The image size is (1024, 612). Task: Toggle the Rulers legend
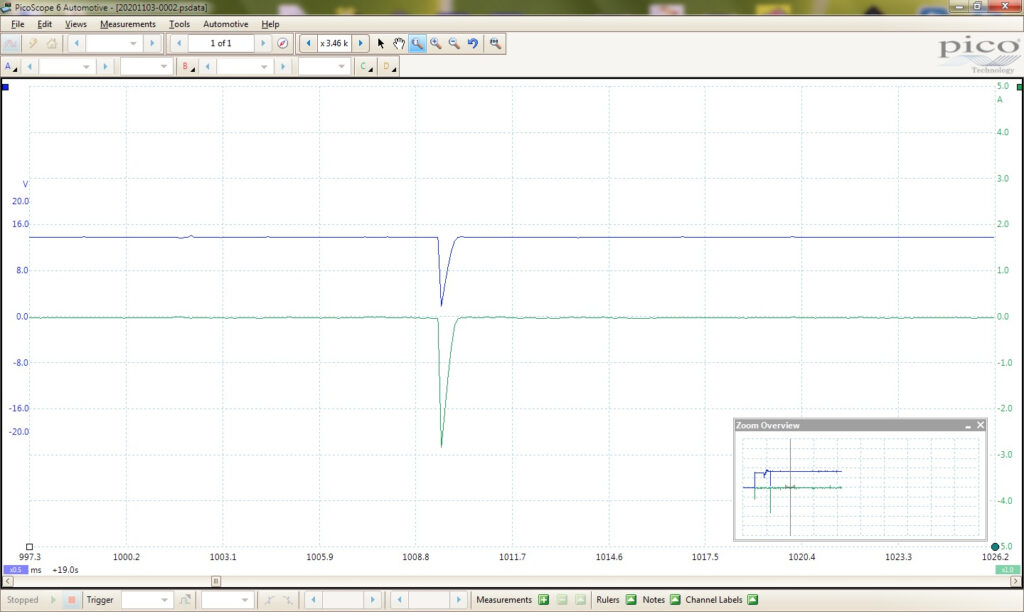pyautogui.click(x=631, y=600)
